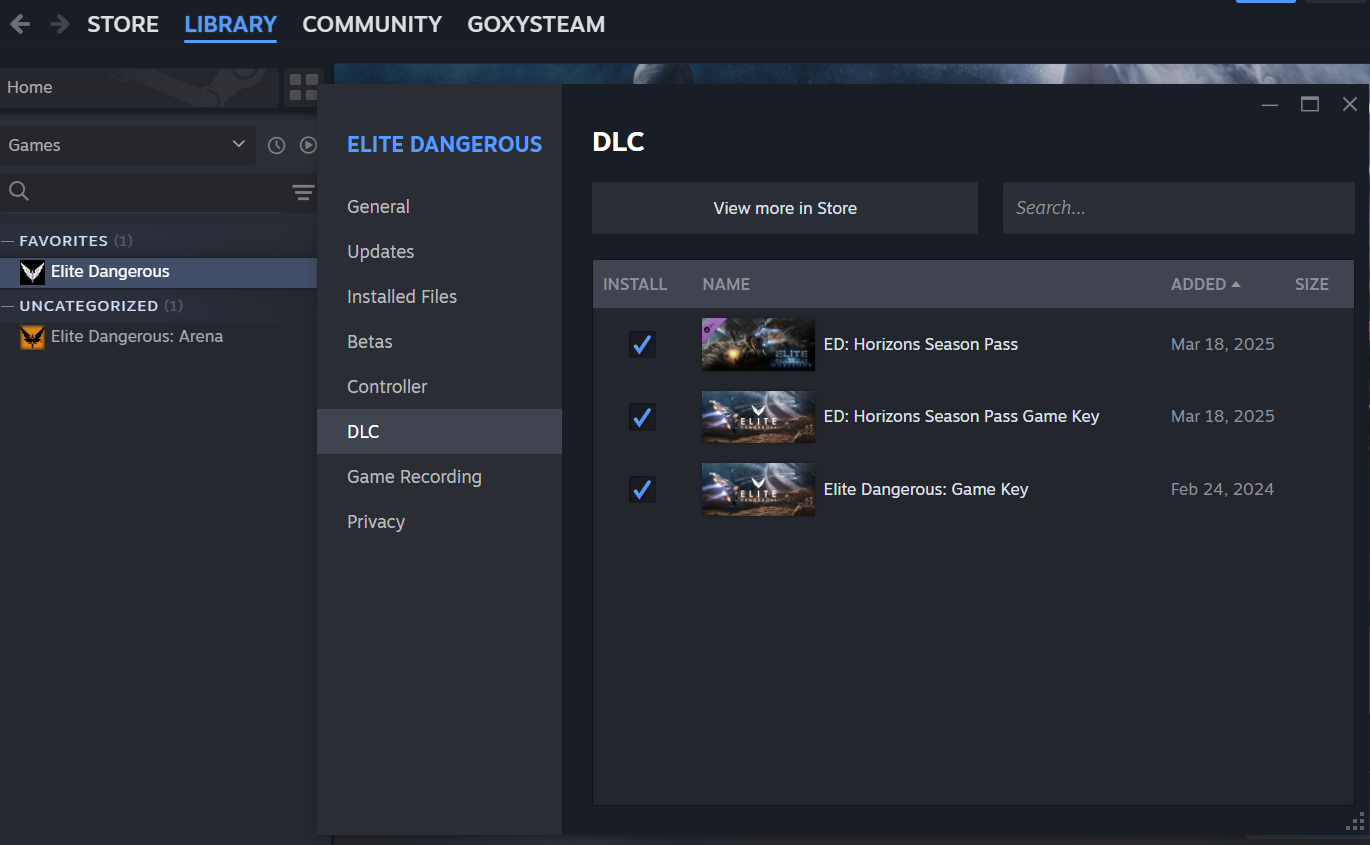Click ED: Horizons Season Pass Game Key thumbnail

(758, 417)
